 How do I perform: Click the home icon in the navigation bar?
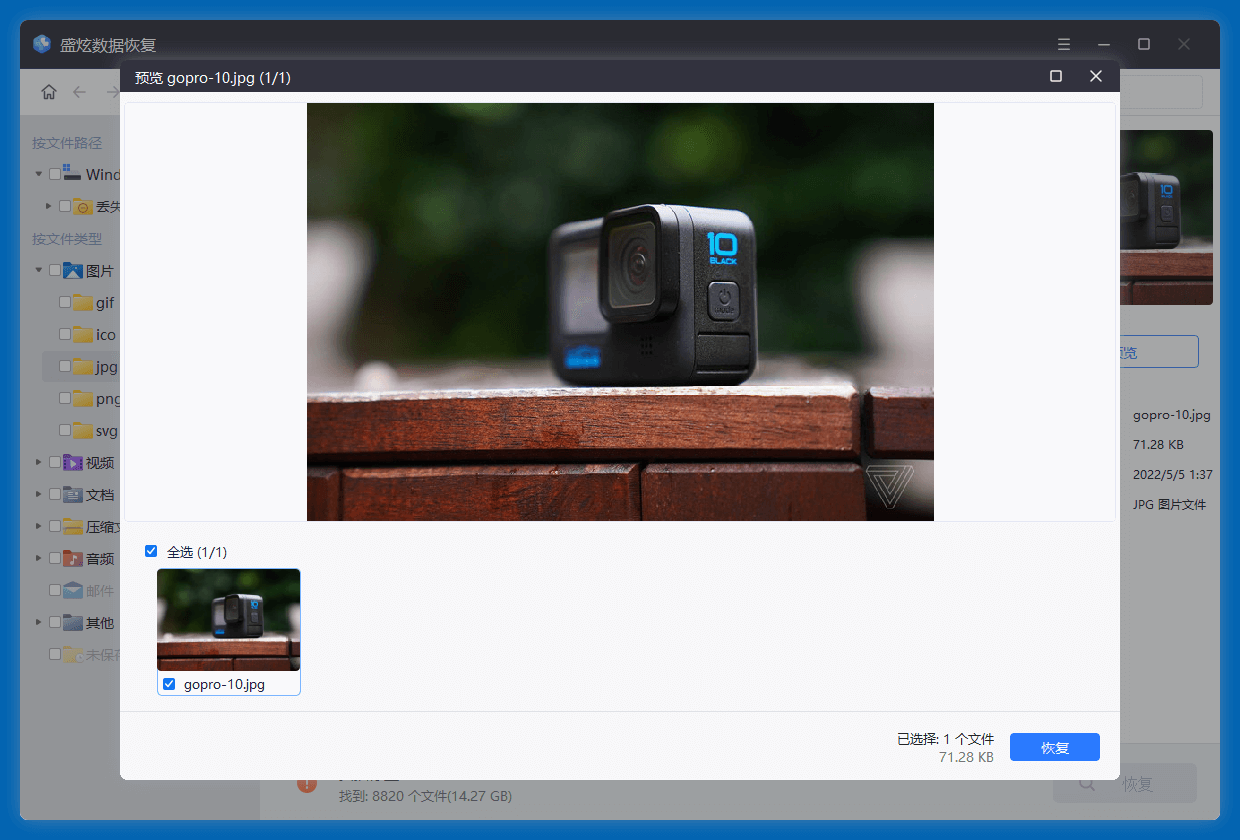[x=49, y=92]
